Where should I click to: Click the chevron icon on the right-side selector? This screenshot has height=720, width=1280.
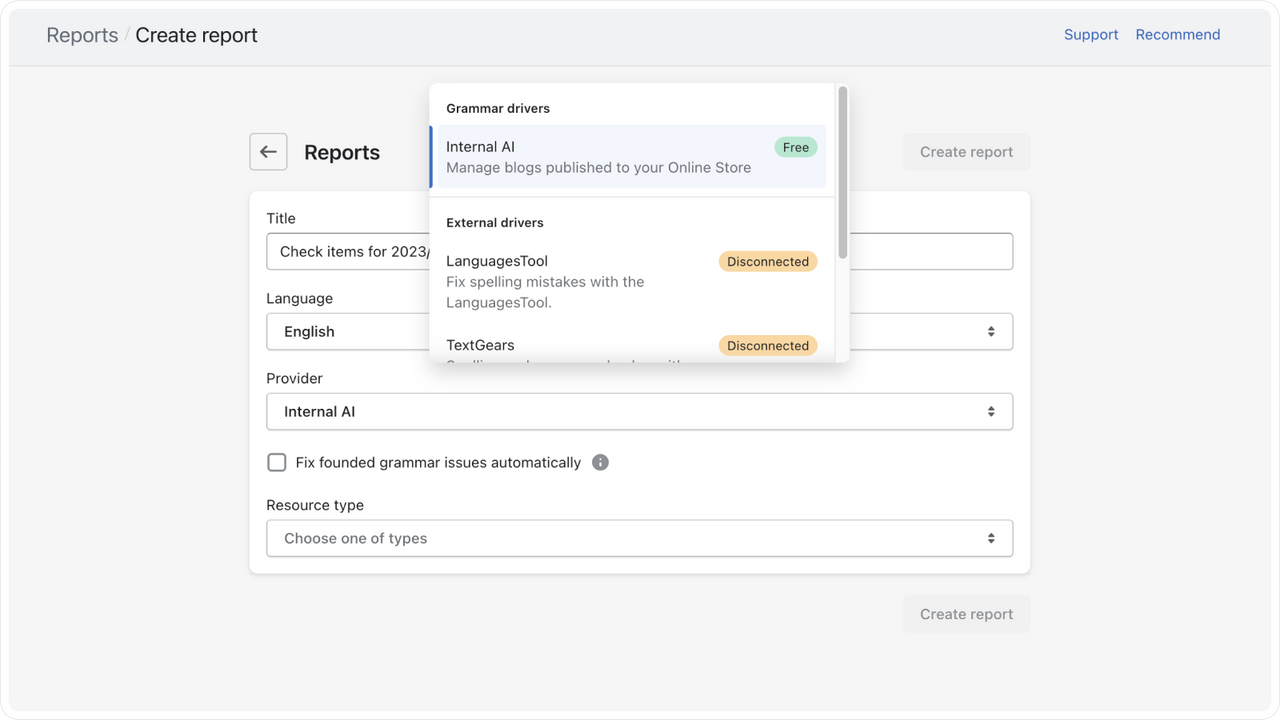(991, 331)
